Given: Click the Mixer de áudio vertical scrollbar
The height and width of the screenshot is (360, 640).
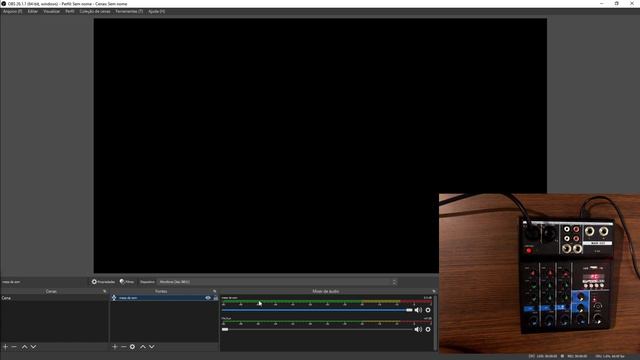Looking at the screenshot, I should pyautogui.click(x=435, y=322).
